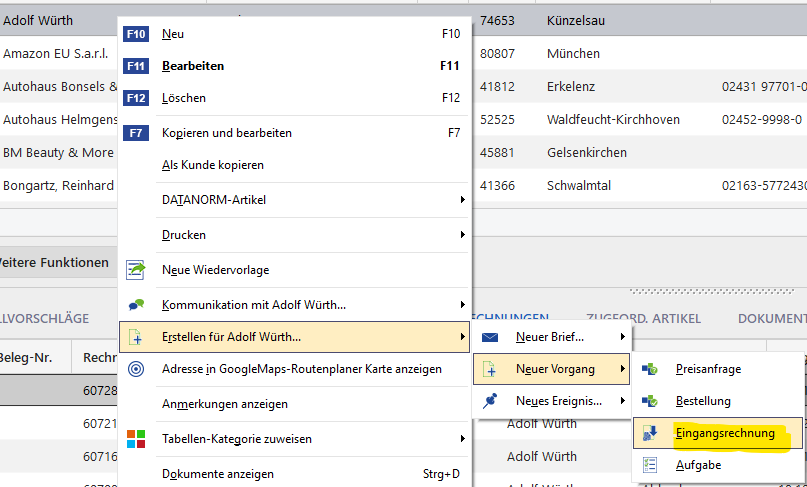Open the DATANORM-Artikel menu entry
The image size is (807, 487).
point(294,200)
